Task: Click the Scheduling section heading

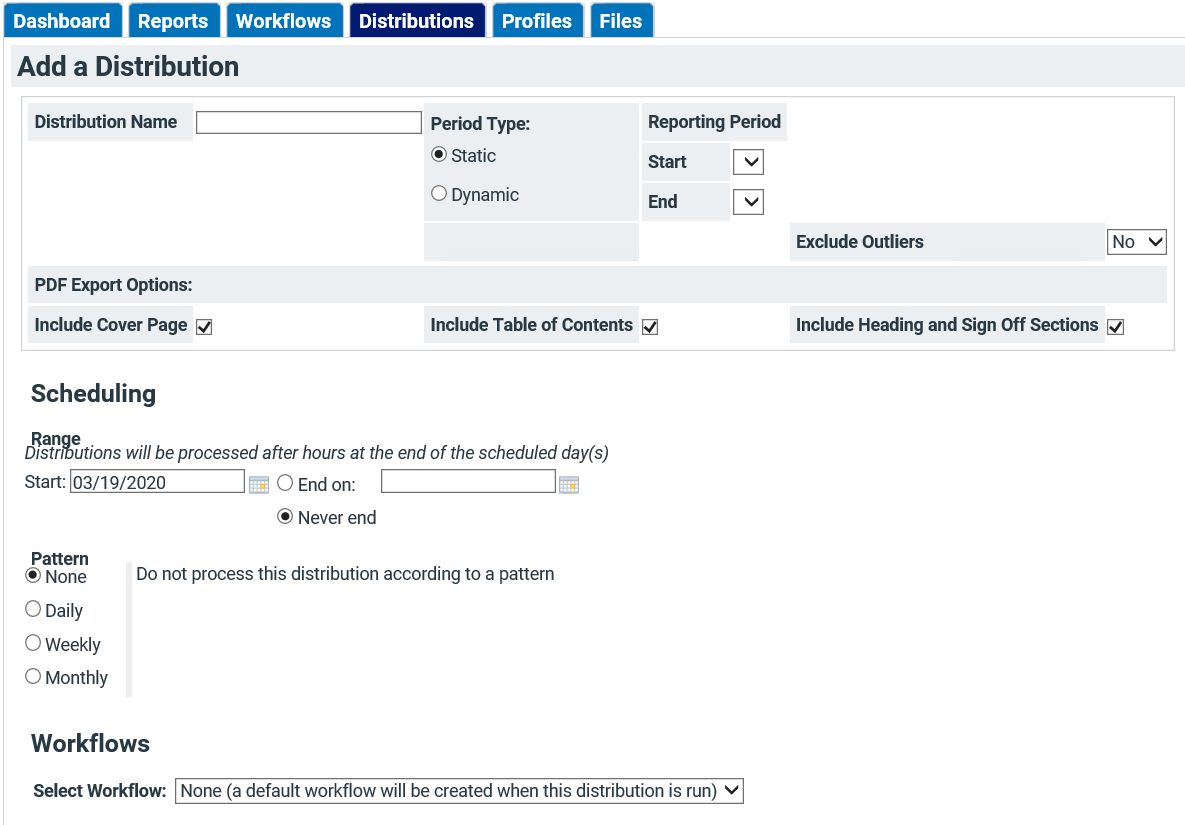Action: (x=94, y=394)
